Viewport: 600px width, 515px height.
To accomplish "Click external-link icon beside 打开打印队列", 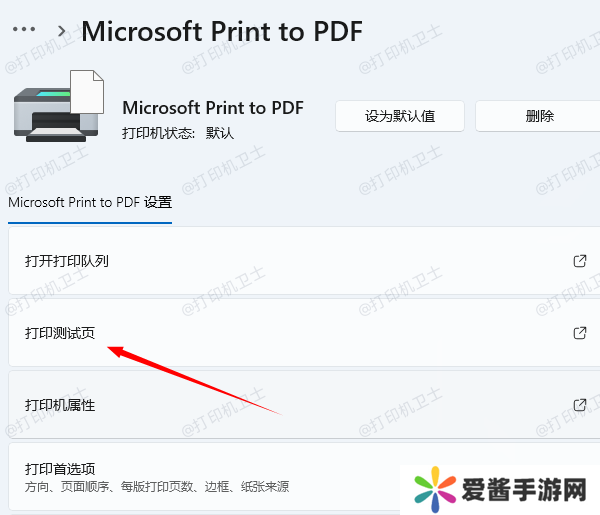I will 580,261.
